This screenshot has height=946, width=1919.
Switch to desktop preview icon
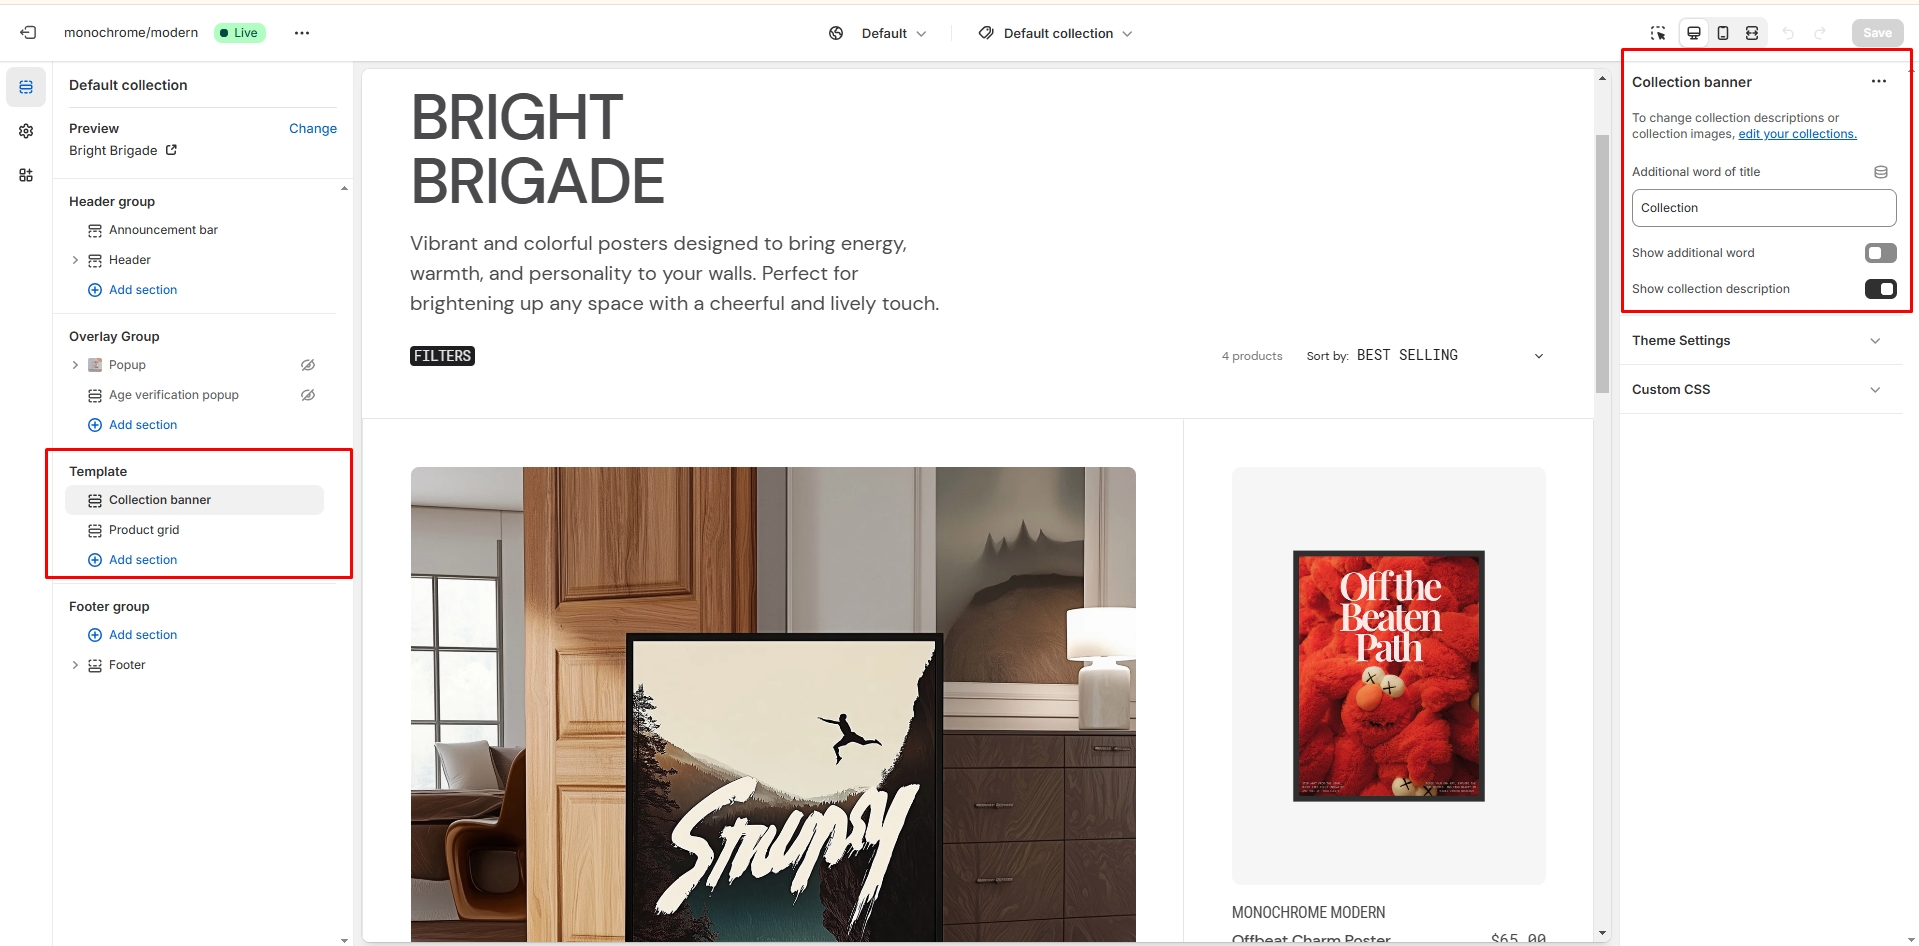click(1694, 33)
